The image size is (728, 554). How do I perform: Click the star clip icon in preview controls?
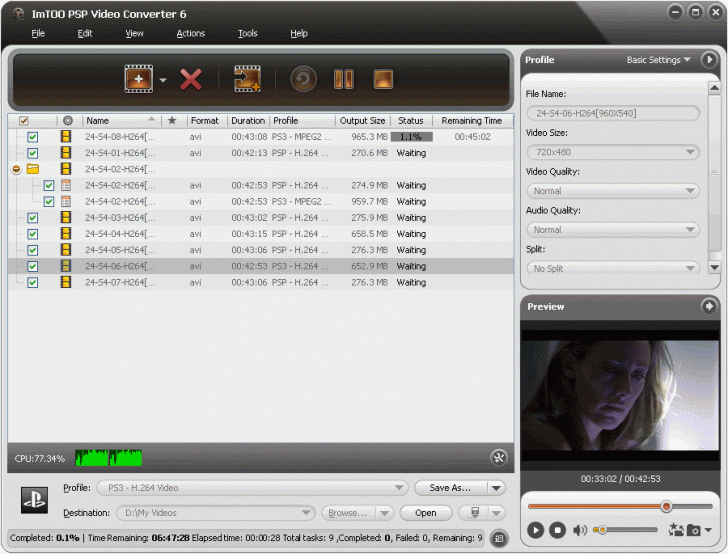[x=676, y=529]
